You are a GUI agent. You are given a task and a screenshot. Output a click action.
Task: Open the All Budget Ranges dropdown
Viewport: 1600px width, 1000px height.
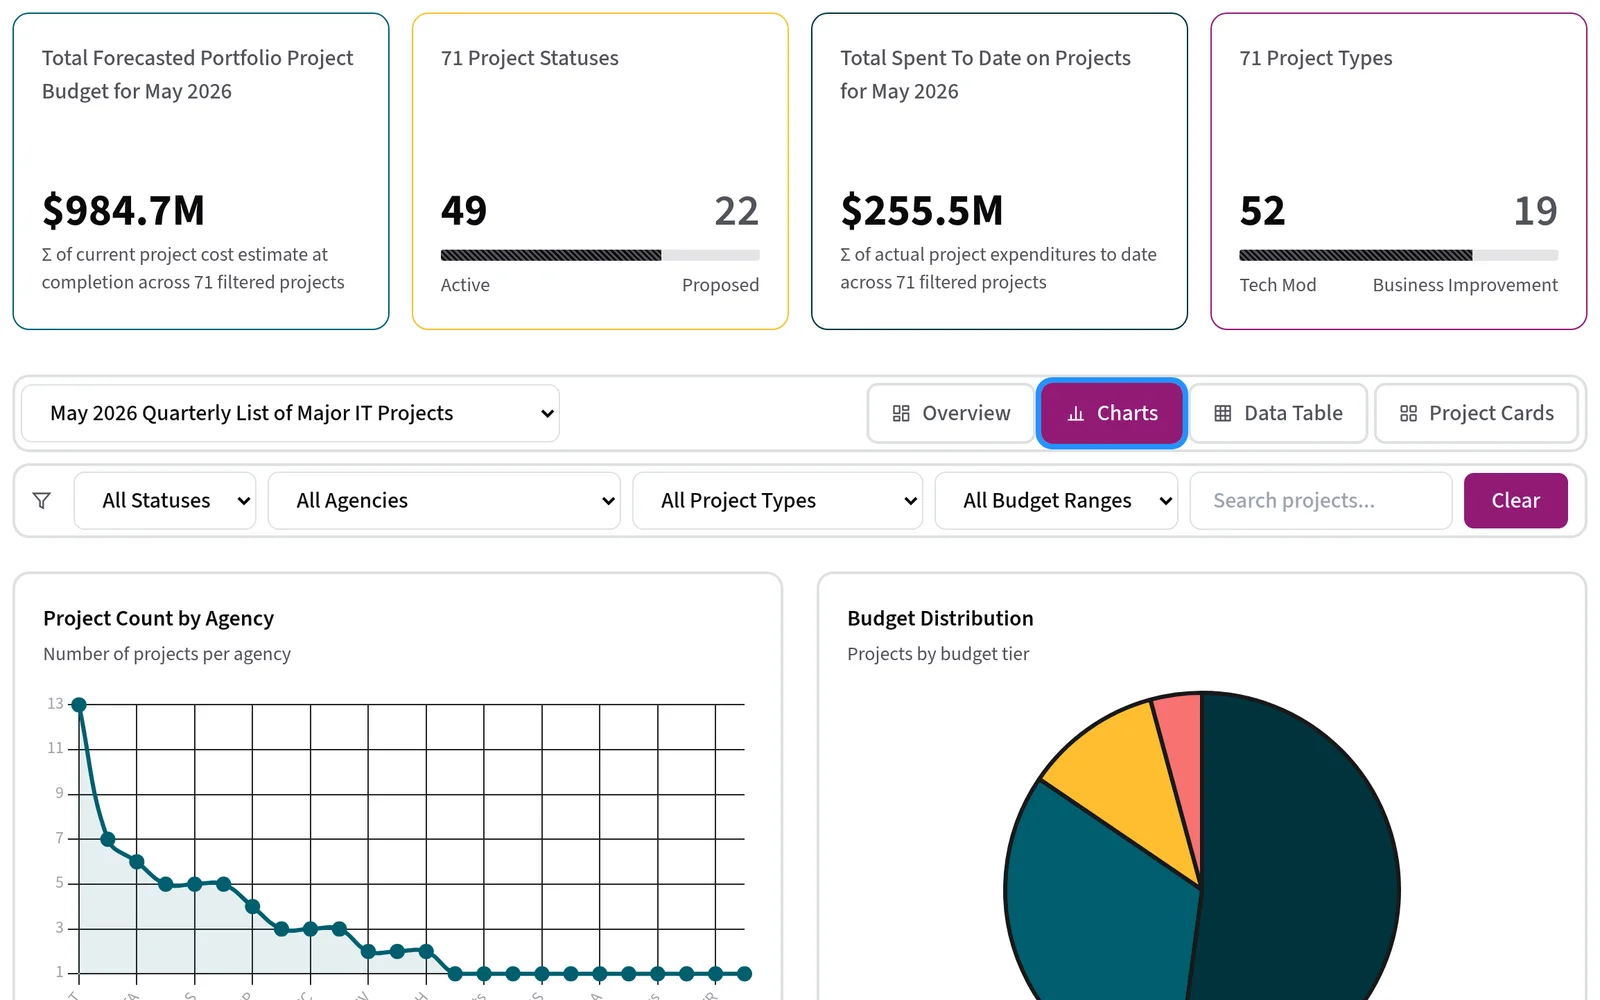pos(1056,501)
